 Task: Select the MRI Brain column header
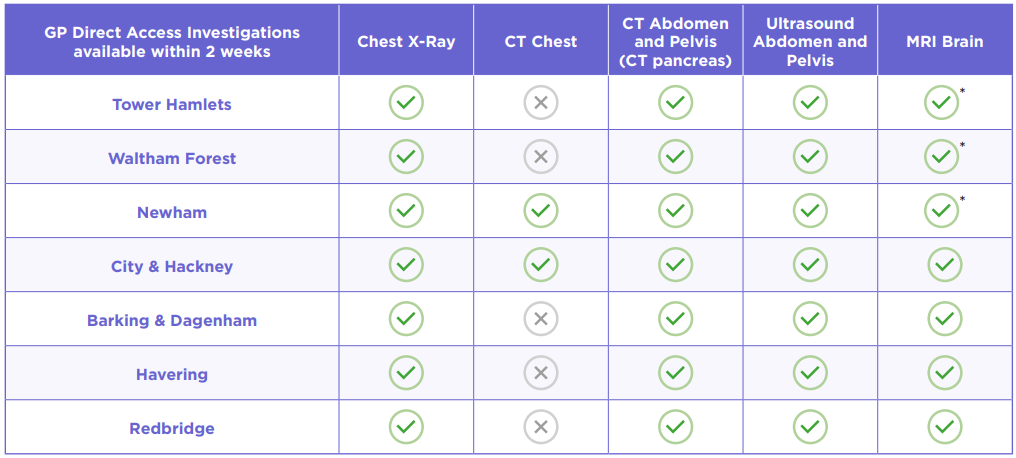[944, 42]
